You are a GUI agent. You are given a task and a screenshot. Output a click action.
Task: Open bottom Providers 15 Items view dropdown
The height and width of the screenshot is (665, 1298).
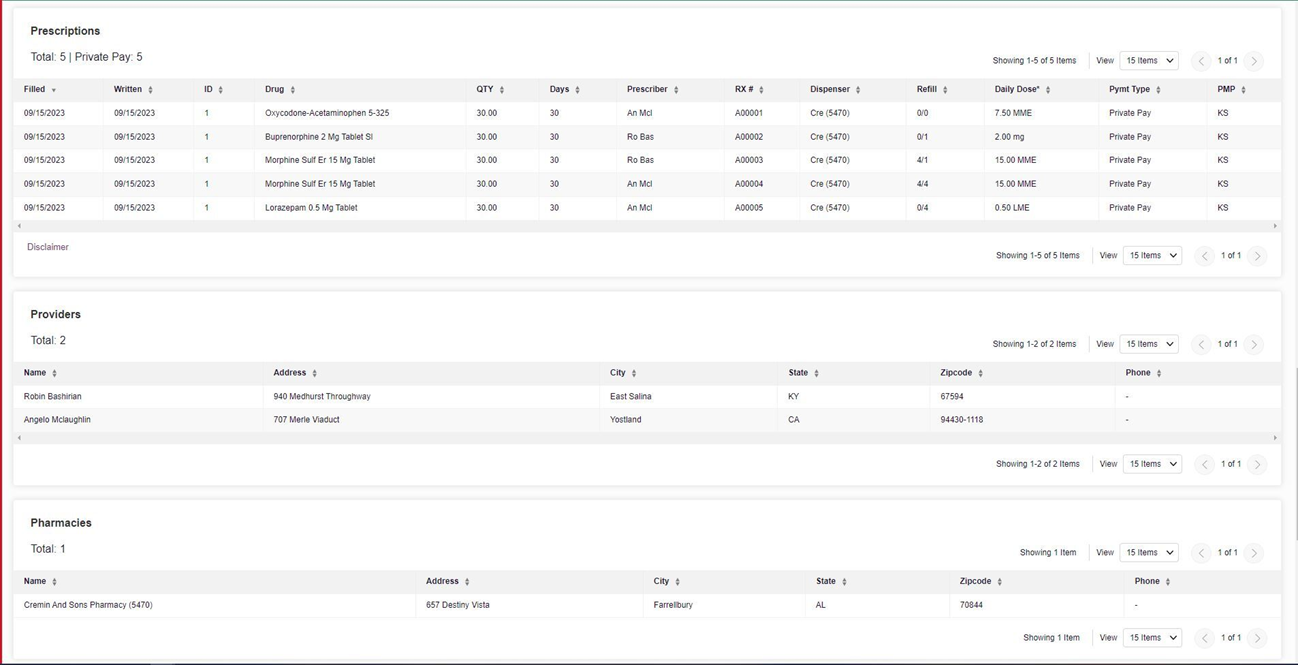click(x=1152, y=464)
